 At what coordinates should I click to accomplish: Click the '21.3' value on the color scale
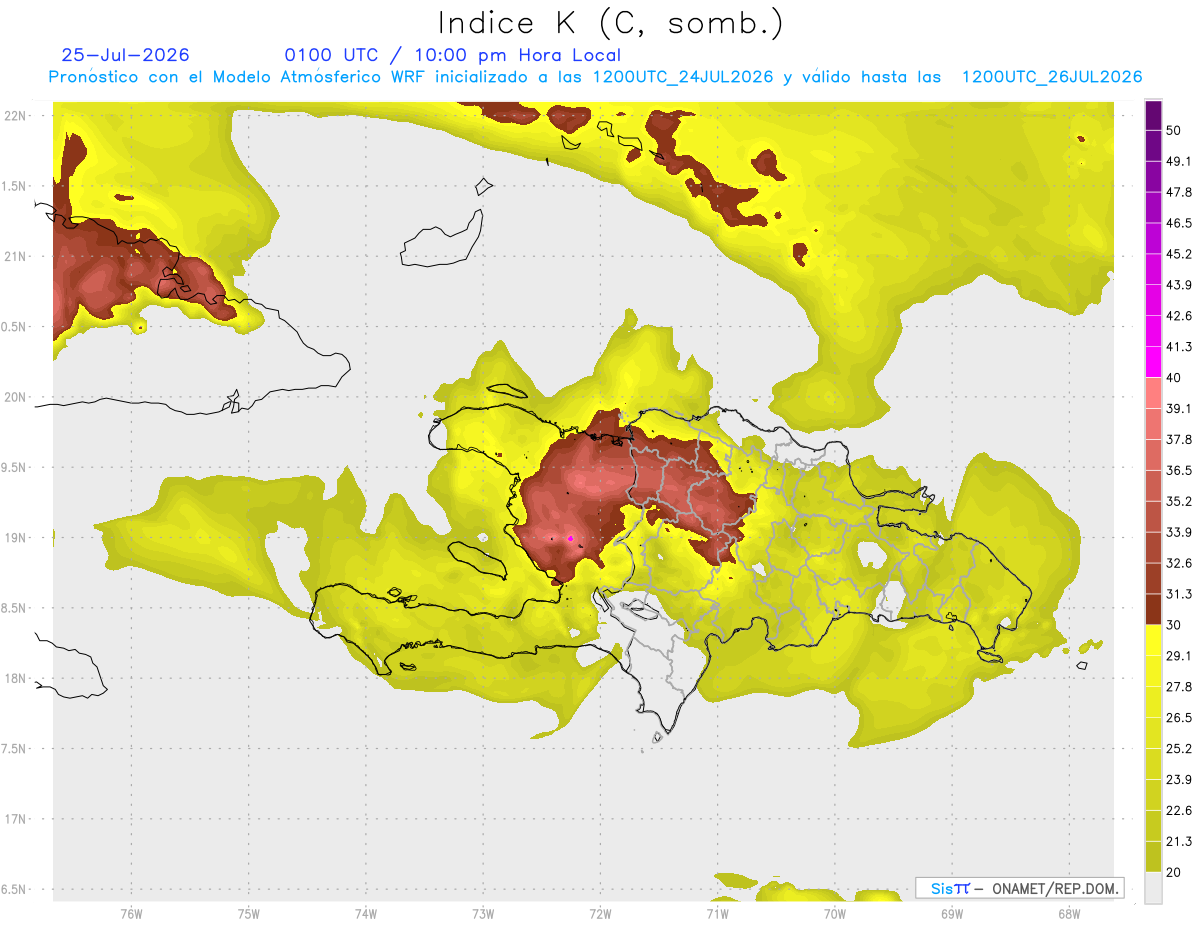point(1179,841)
